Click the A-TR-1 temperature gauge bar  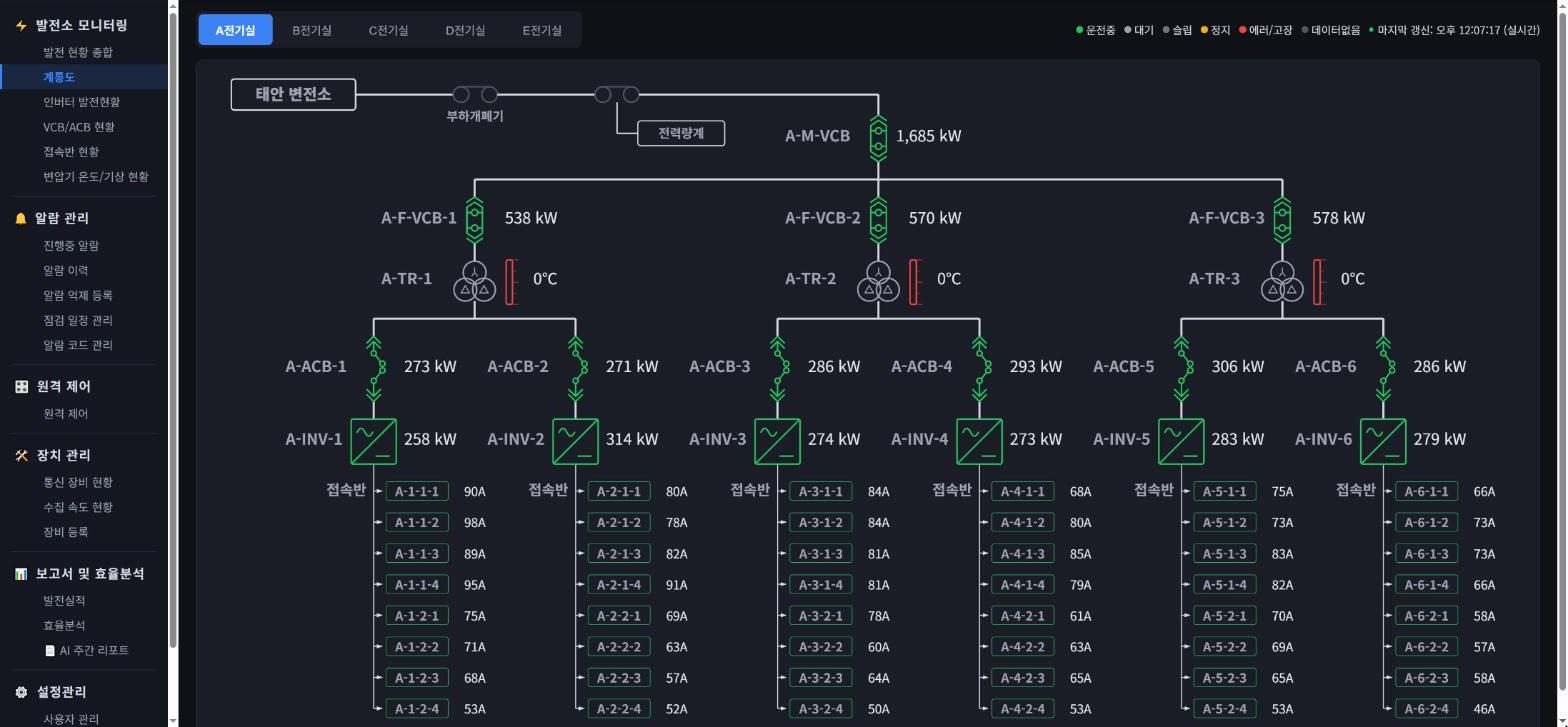(x=511, y=282)
